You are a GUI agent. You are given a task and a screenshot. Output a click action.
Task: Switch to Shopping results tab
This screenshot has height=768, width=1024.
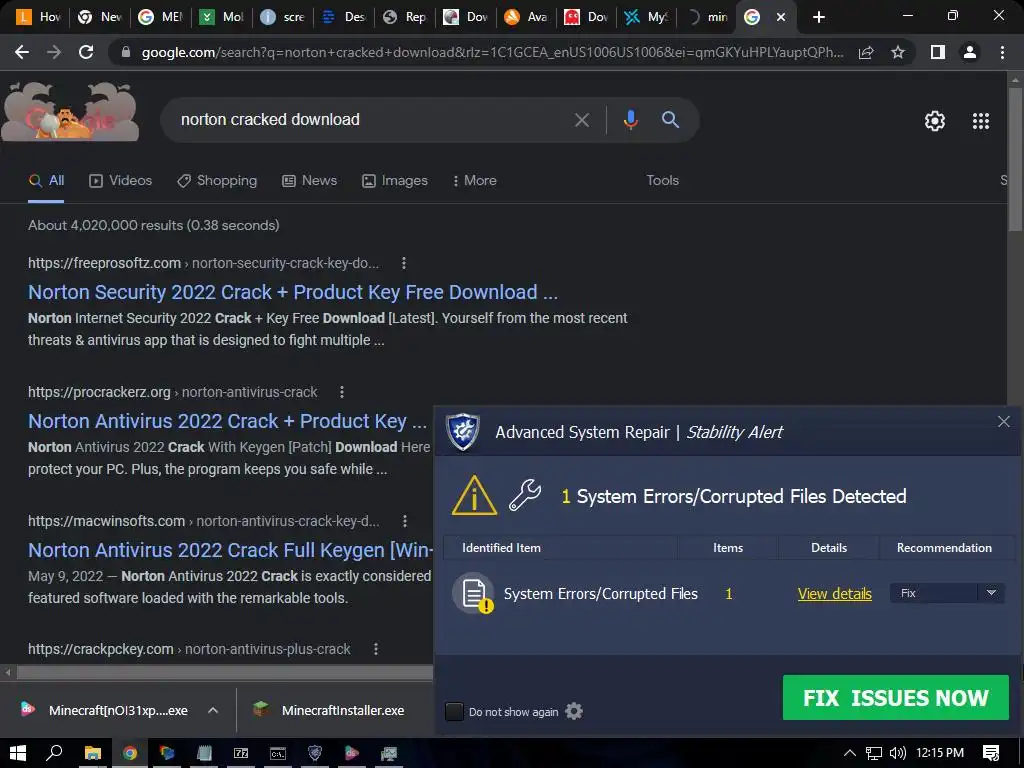[217, 181]
